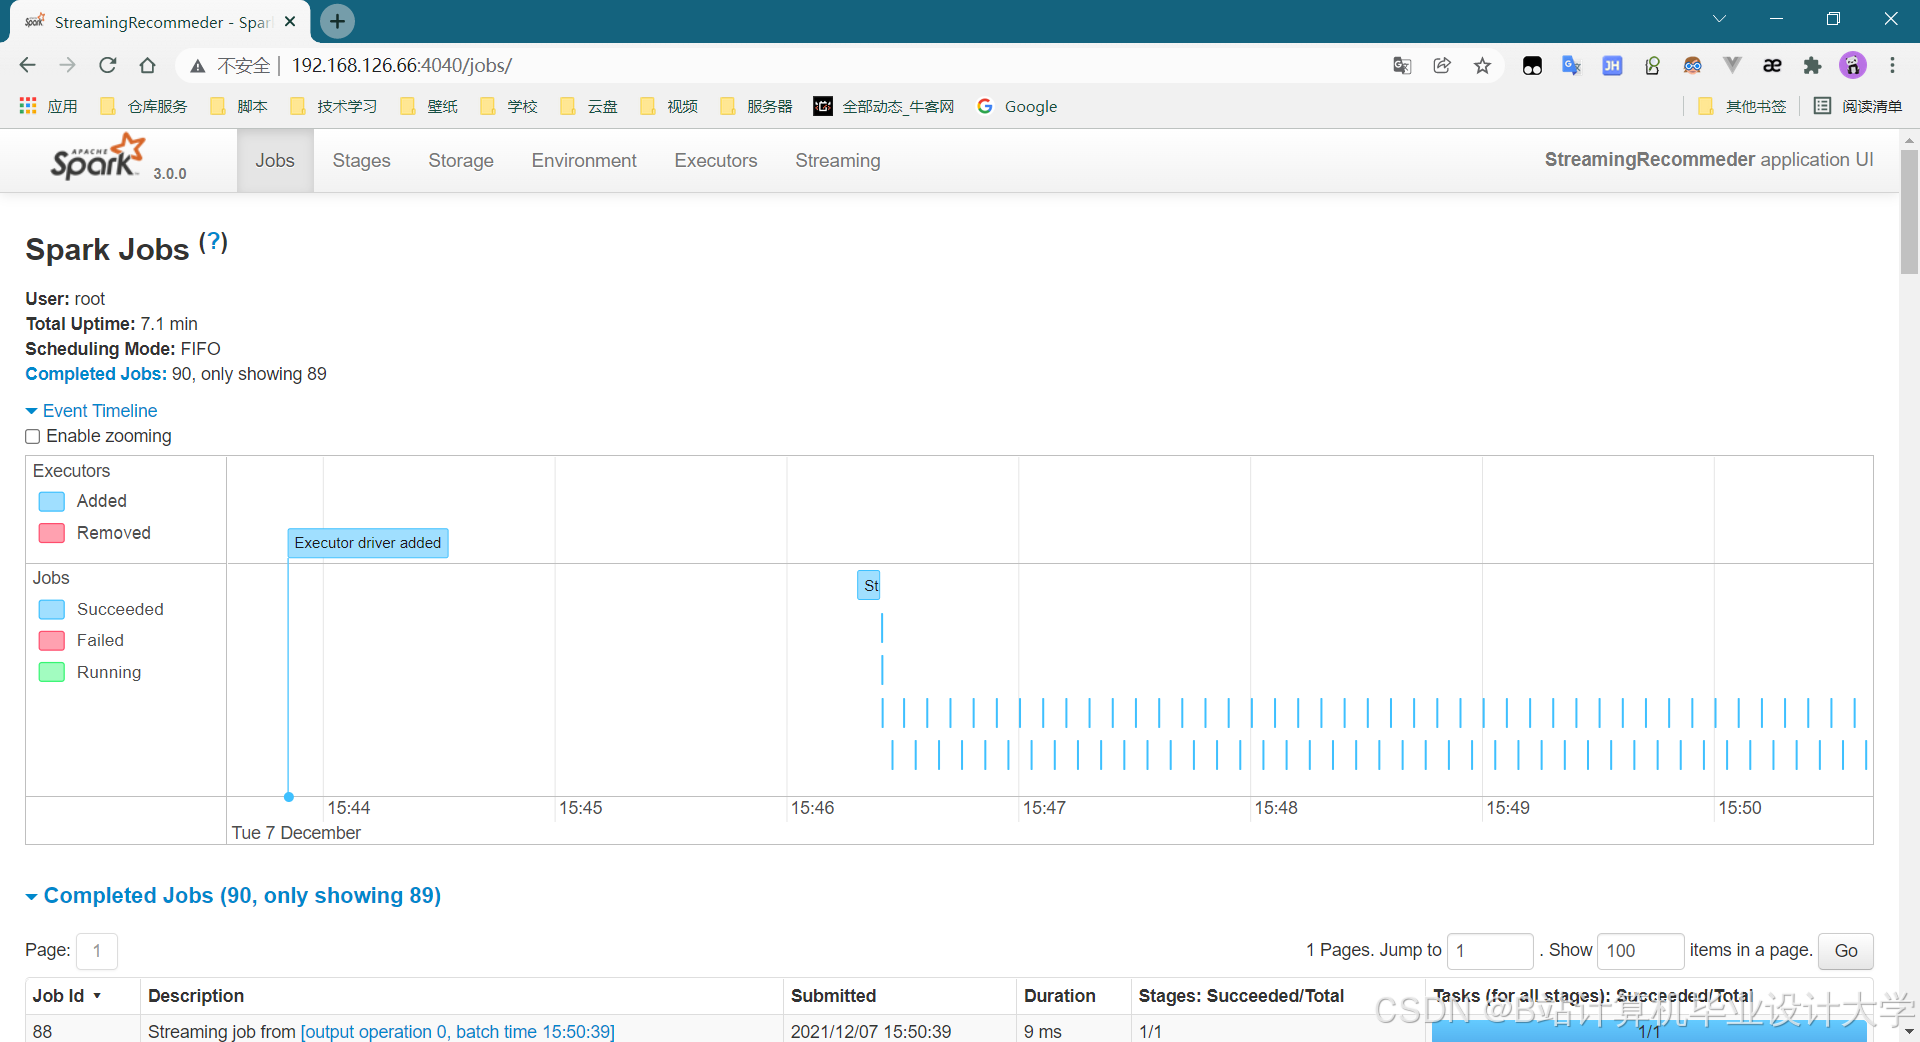This screenshot has width=1920, height=1042.
Task: Open the 壁纸 bookmark folder
Action: (429, 106)
